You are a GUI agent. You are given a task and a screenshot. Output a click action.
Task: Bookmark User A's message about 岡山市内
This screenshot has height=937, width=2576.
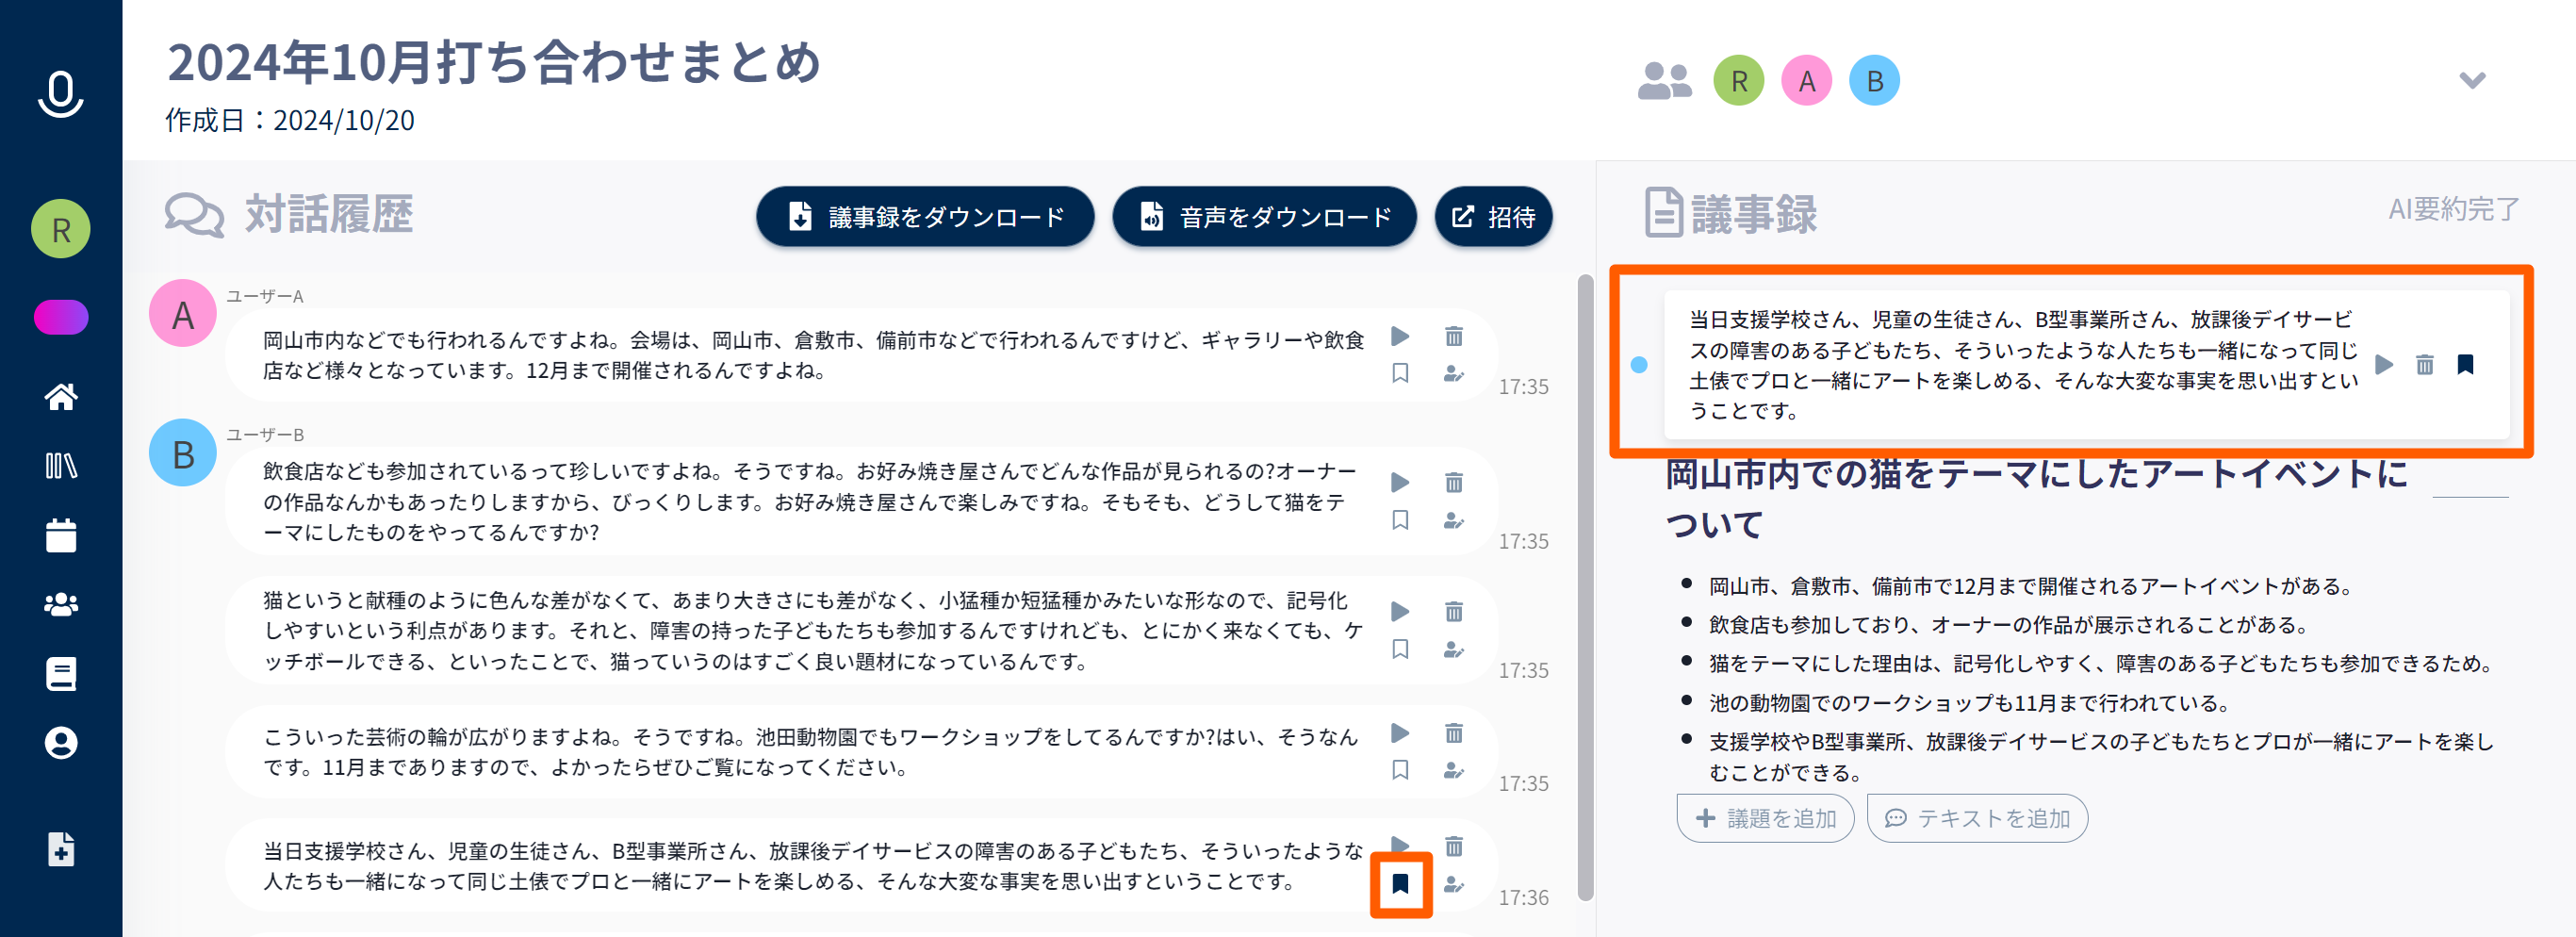(x=1400, y=374)
